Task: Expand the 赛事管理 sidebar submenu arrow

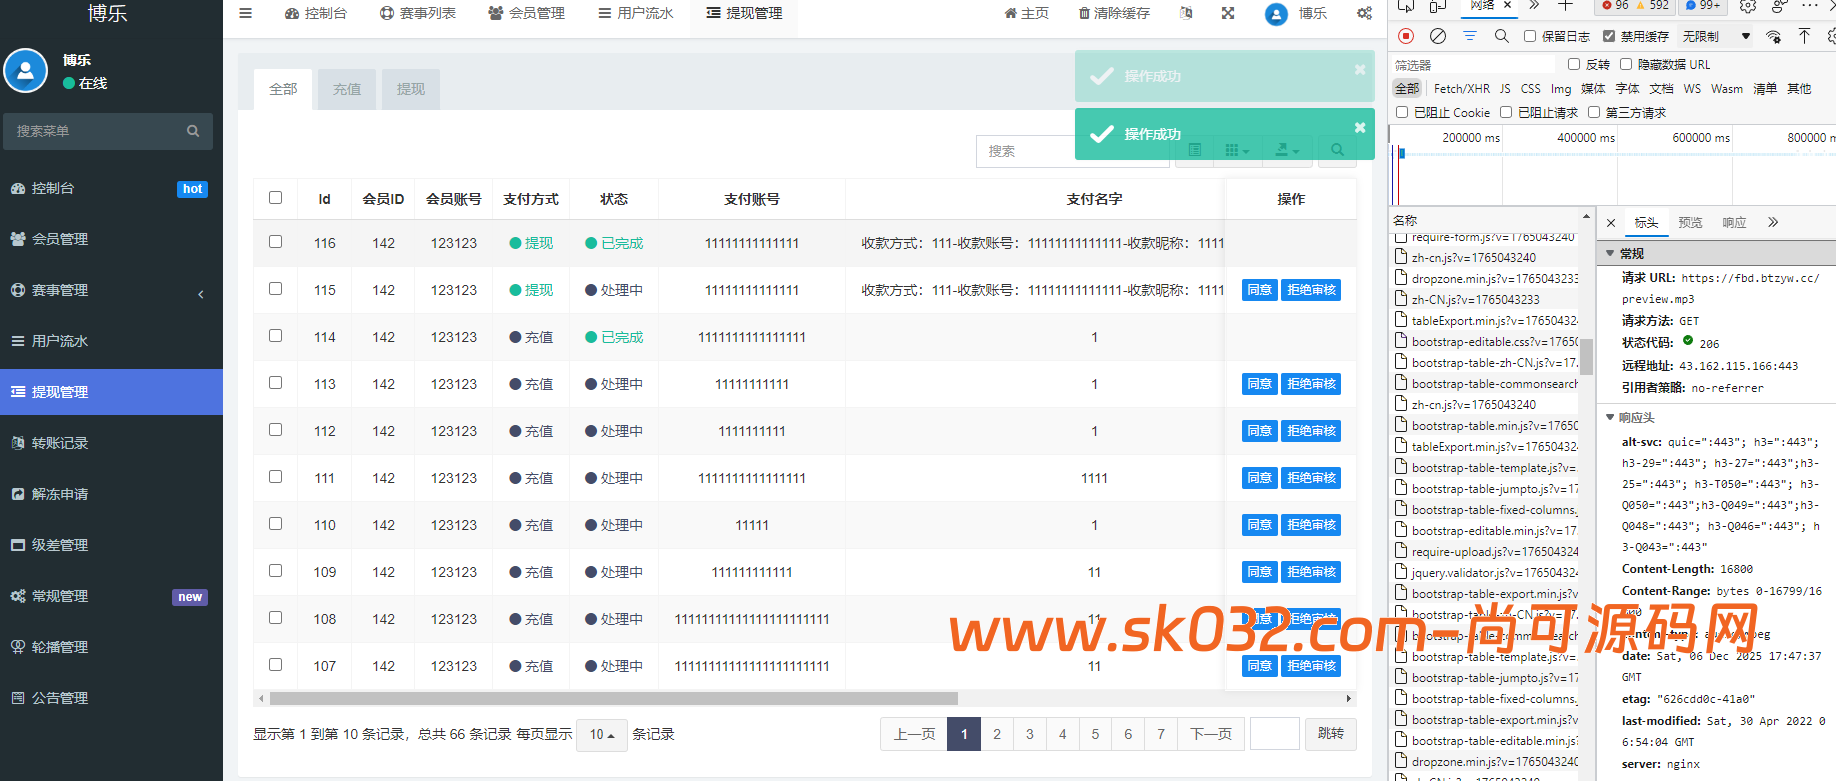Action: pos(201,294)
